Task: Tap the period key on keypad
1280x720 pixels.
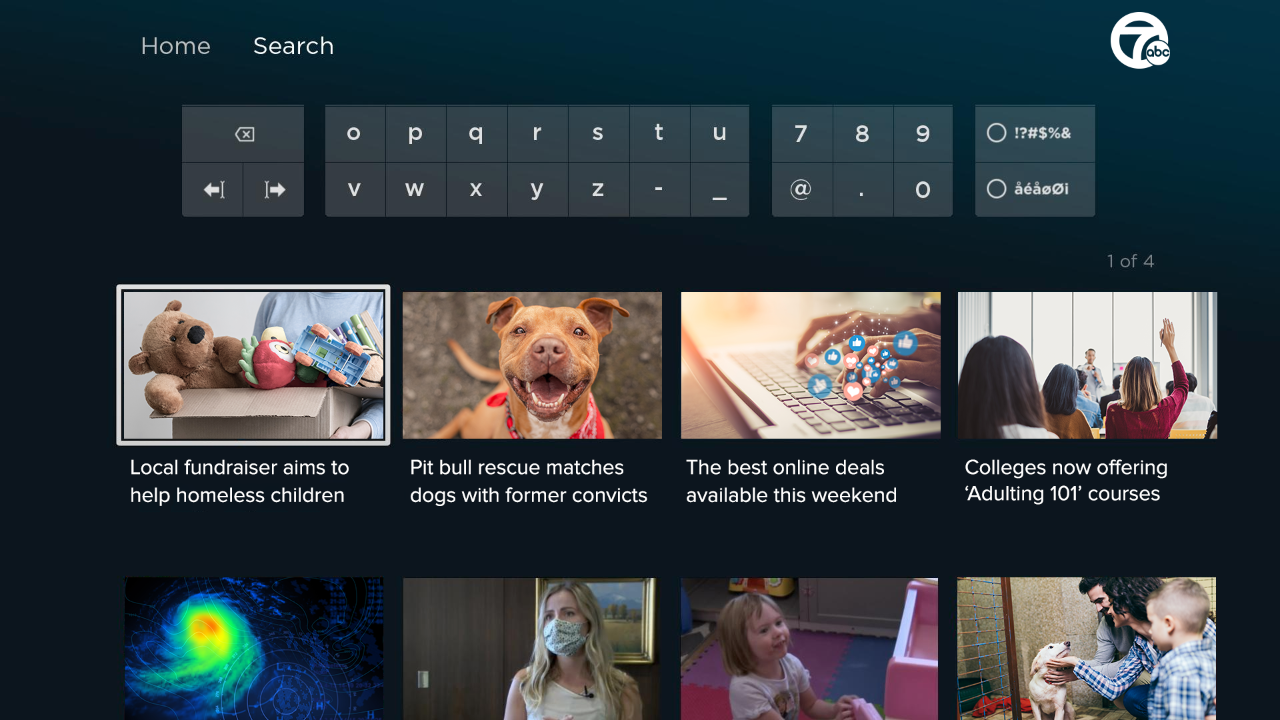Action: [x=862, y=190]
